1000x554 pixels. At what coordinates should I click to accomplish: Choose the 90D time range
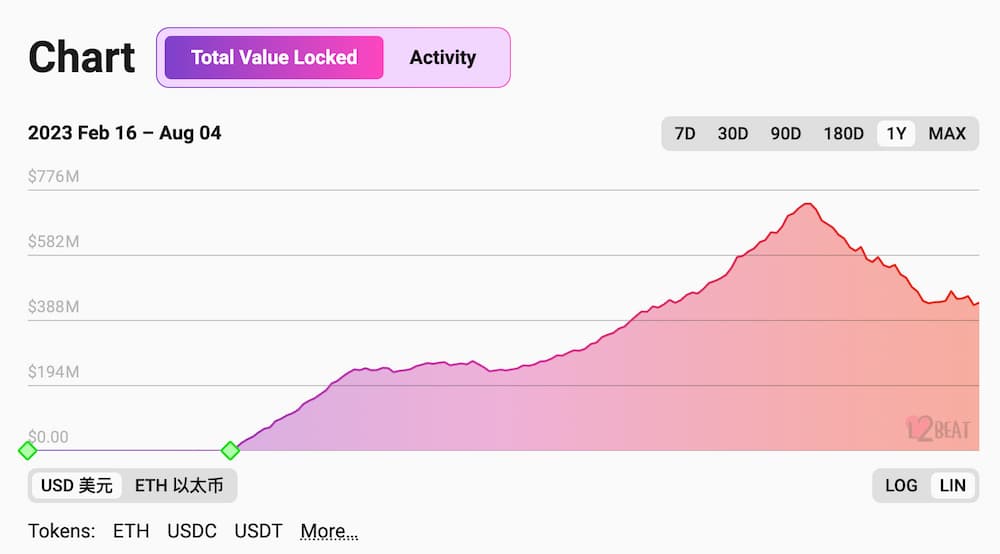pos(786,133)
